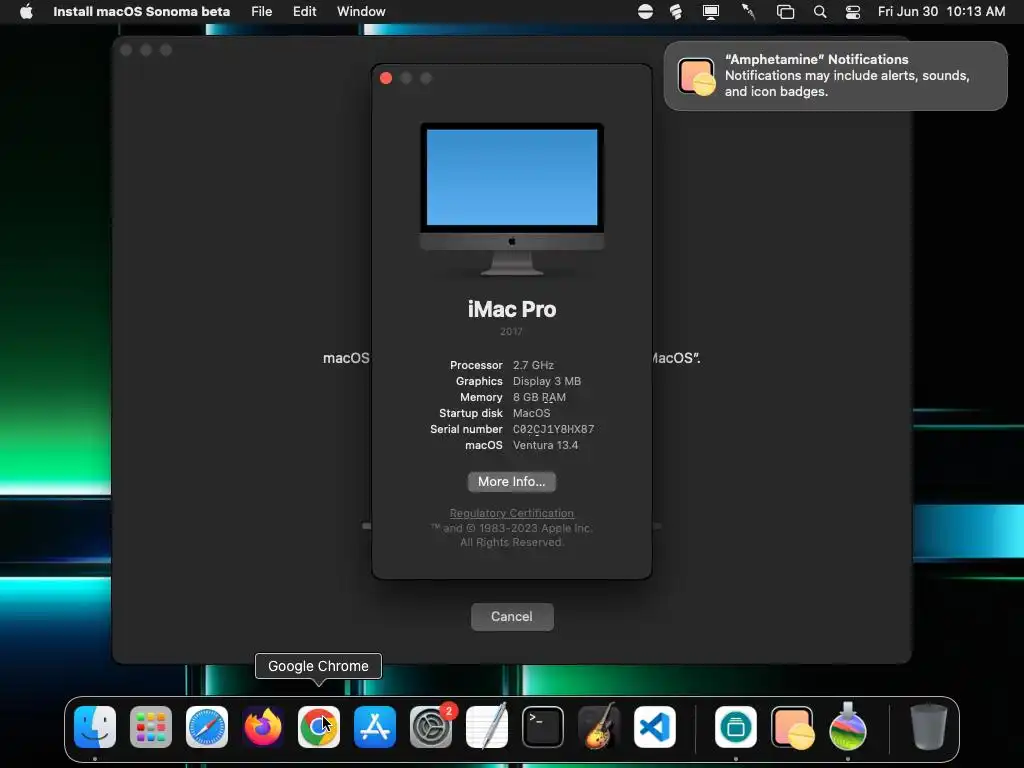1024x768 pixels.
Task: Click the MacOS startup disk value
Action: (532, 413)
